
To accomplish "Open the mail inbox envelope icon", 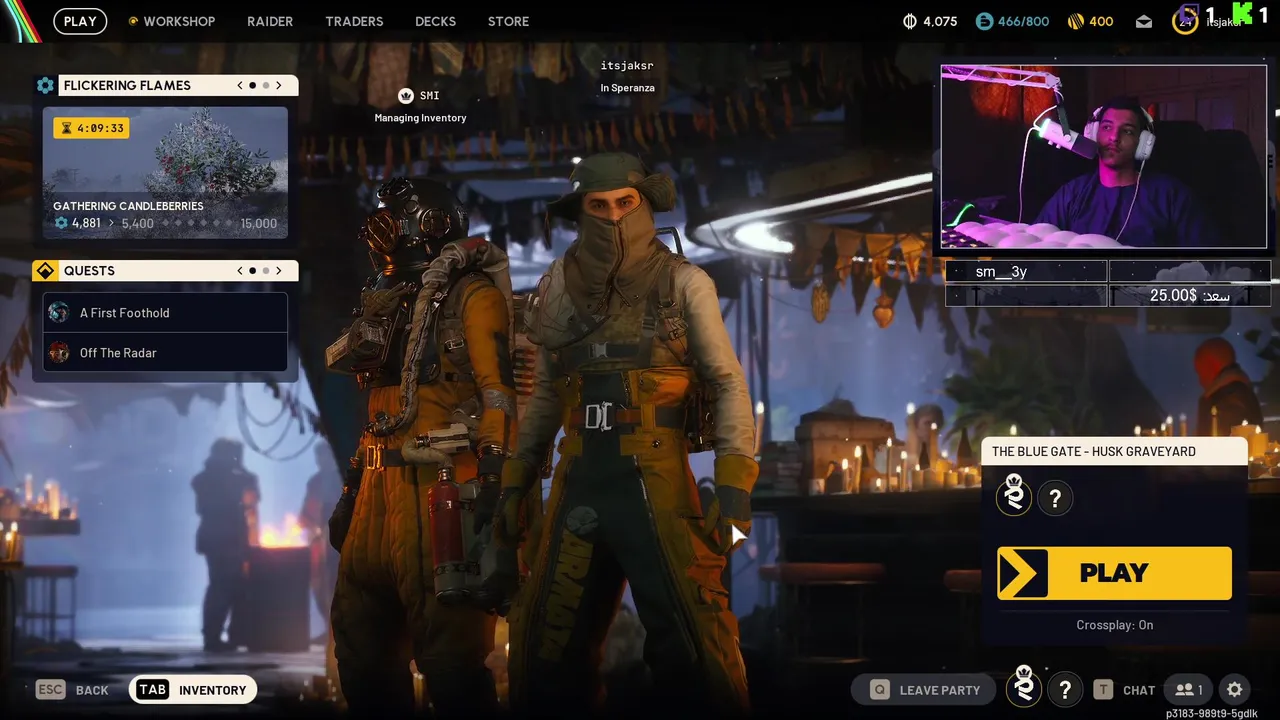I will pyautogui.click(x=1144, y=21).
